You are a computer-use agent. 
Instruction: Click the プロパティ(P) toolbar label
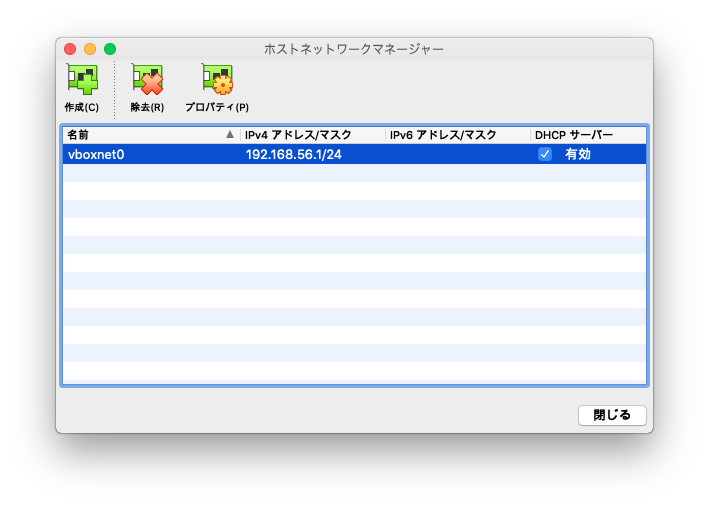pyautogui.click(x=216, y=107)
